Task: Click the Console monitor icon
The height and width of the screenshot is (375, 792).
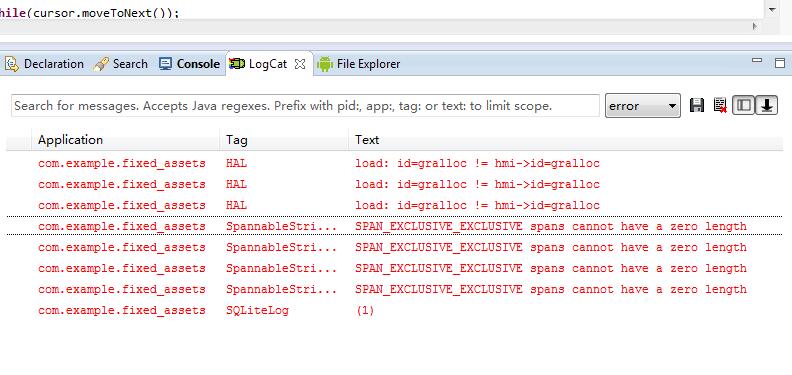Action: tap(165, 64)
